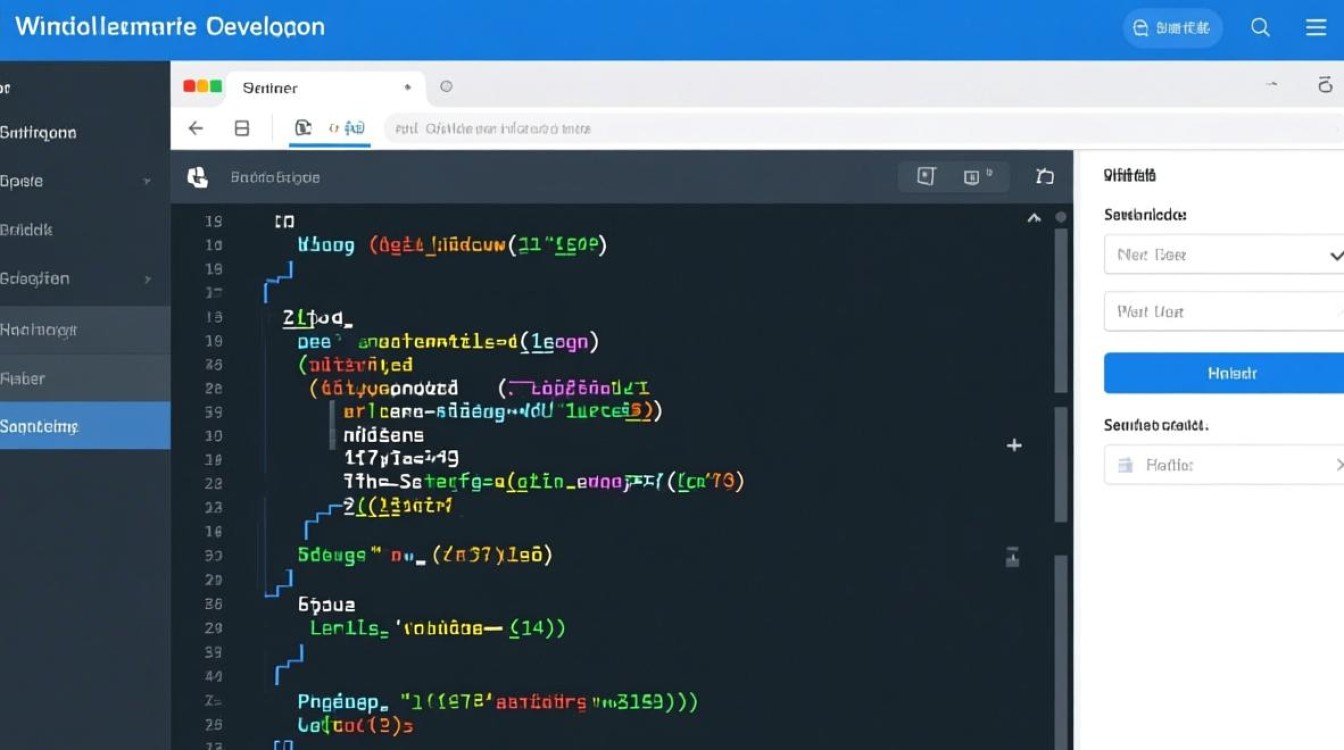Toggle the secondary layout view icon in editor toolbar
The image size is (1344, 750).
(x=972, y=175)
